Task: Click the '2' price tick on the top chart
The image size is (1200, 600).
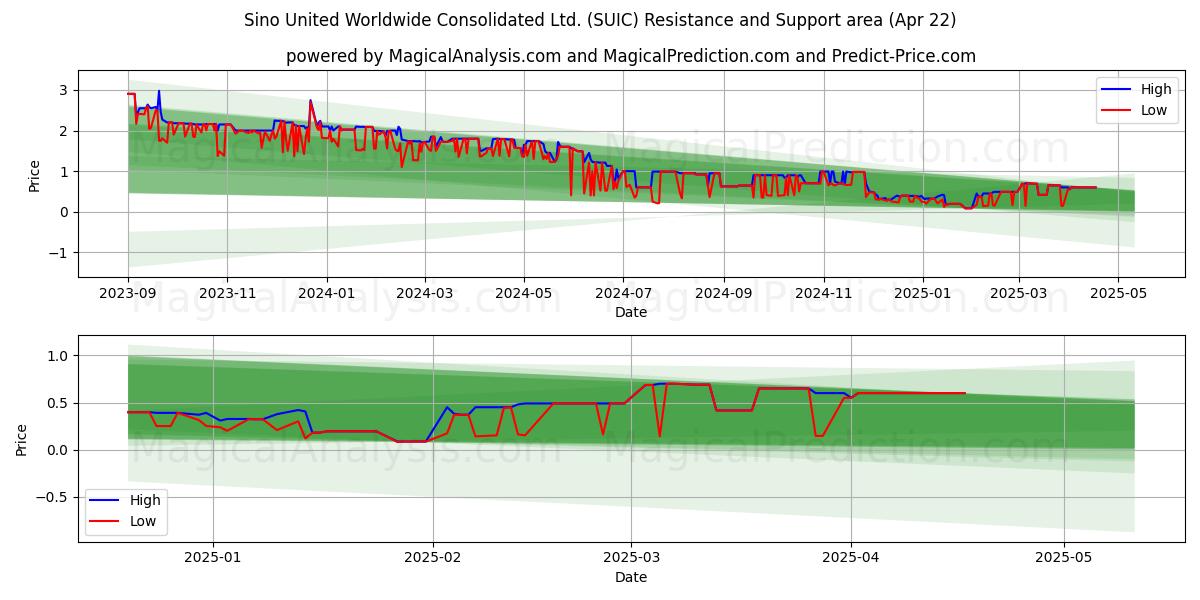Action: [63, 131]
